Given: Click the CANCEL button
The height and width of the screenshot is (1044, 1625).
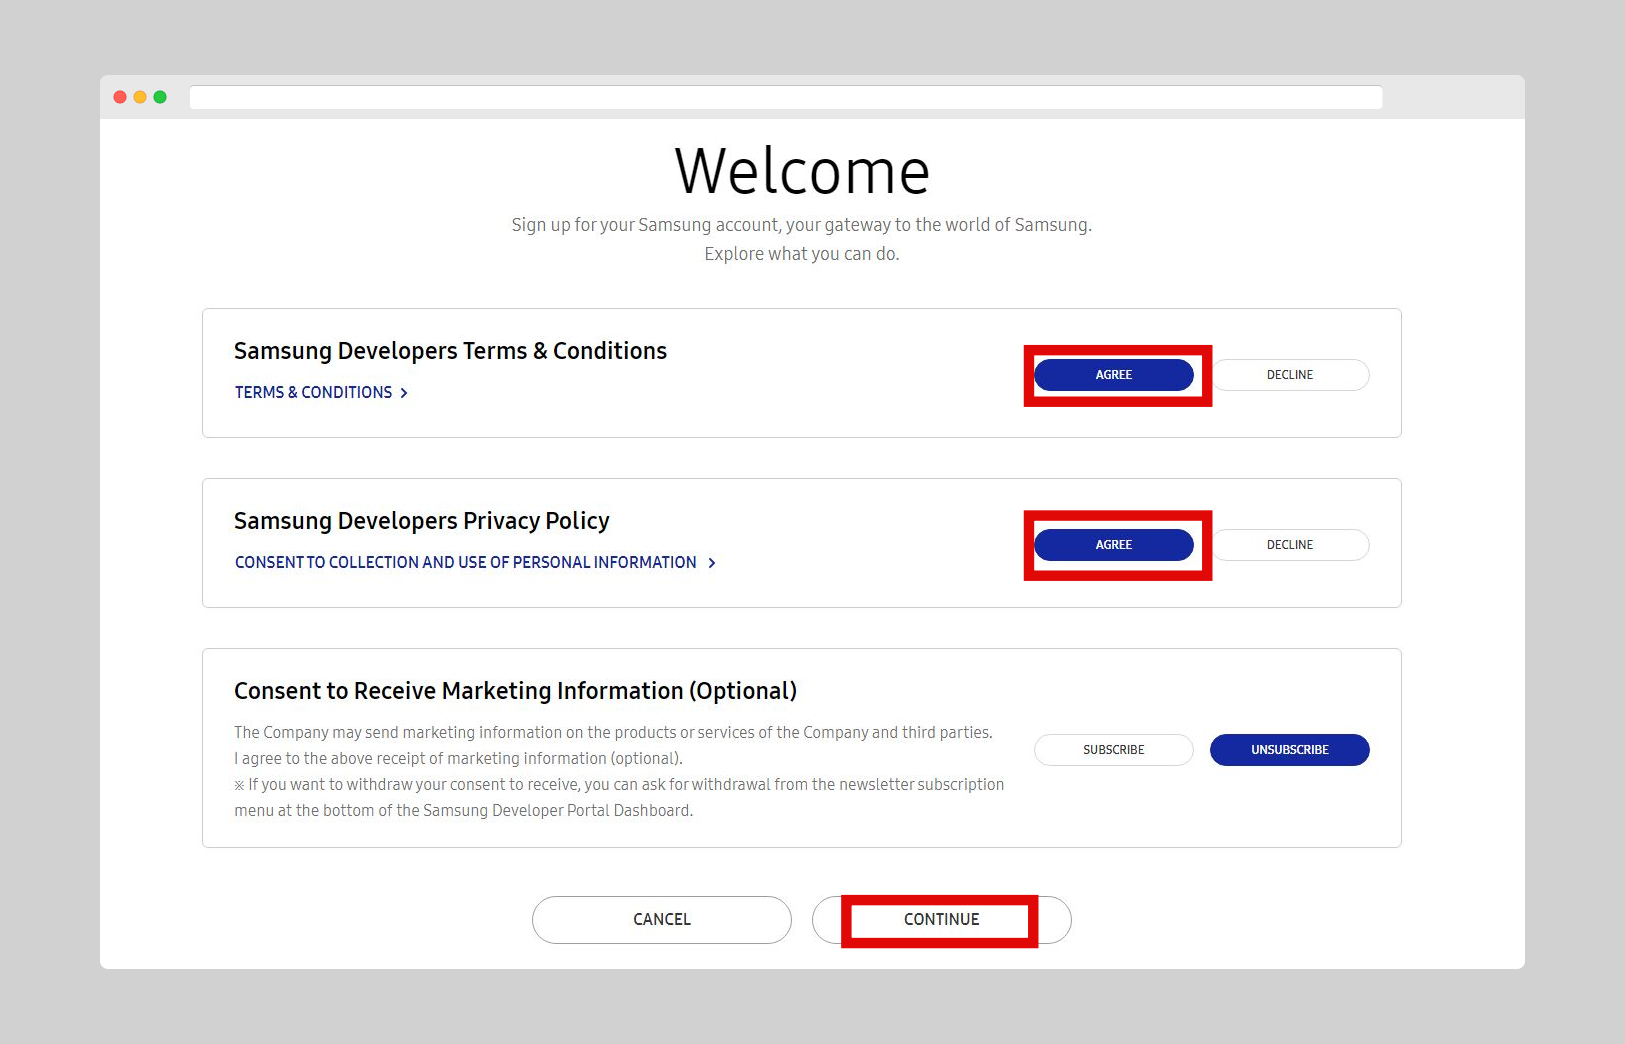Looking at the screenshot, I should click(662, 920).
